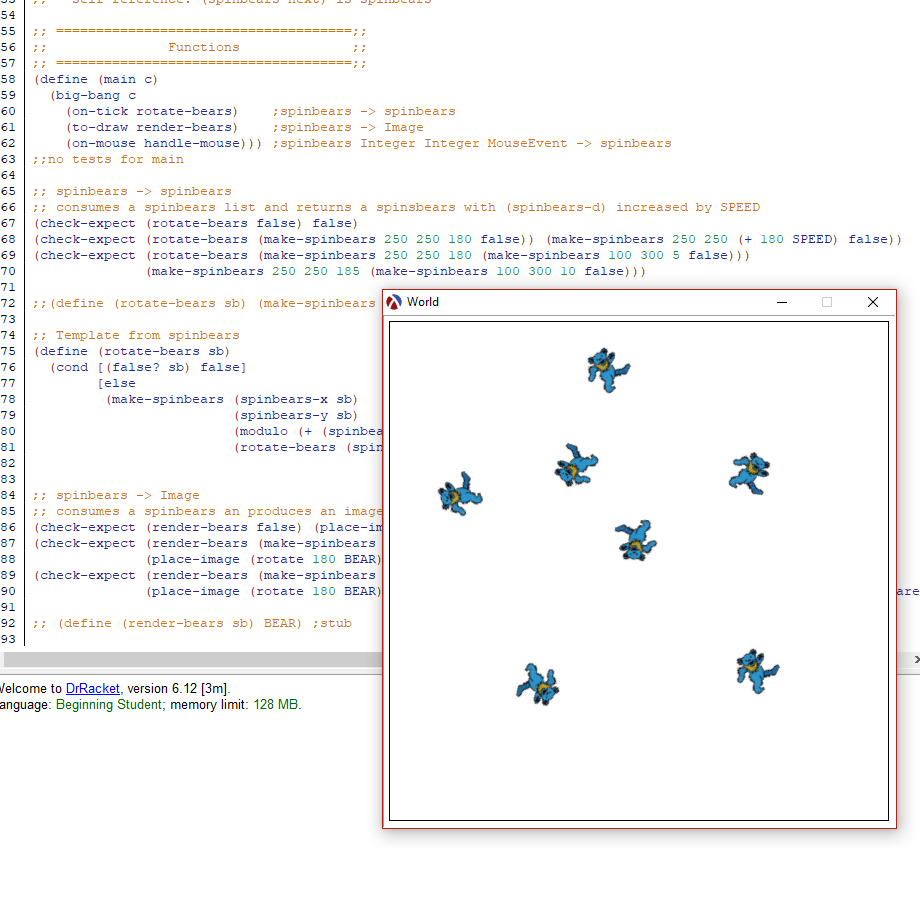Click the Racket logo in the World title bar
Image resolution: width=920 pixels, height=906 pixels.
pyautogui.click(x=394, y=301)
